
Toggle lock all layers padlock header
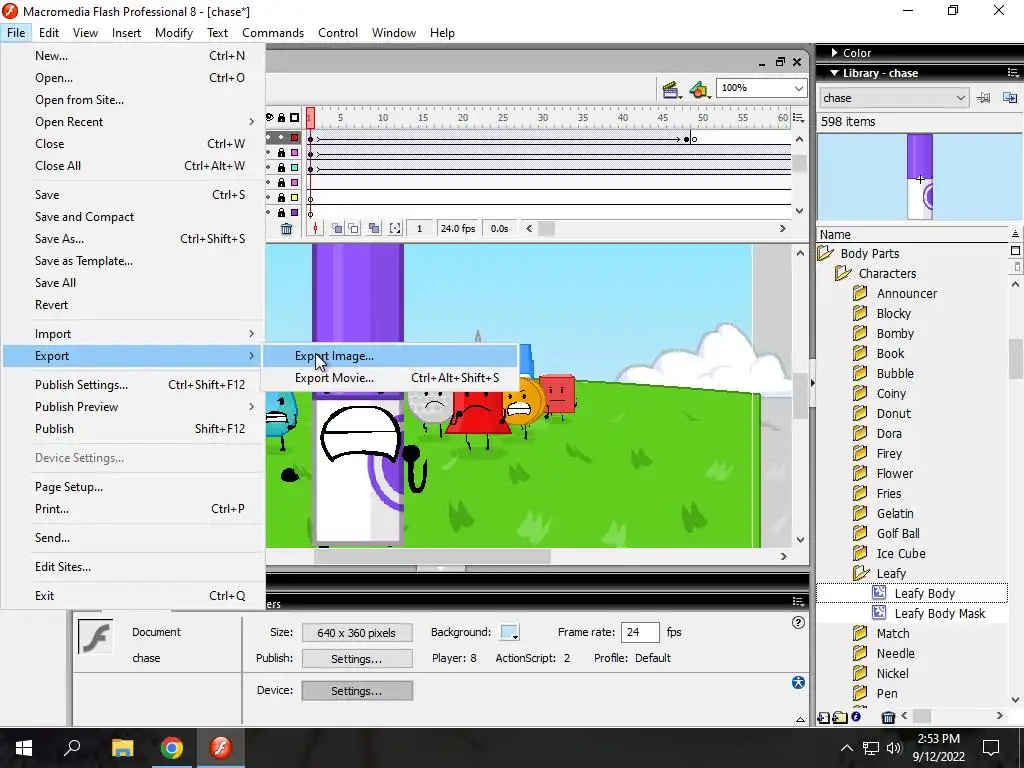point(281,118)
